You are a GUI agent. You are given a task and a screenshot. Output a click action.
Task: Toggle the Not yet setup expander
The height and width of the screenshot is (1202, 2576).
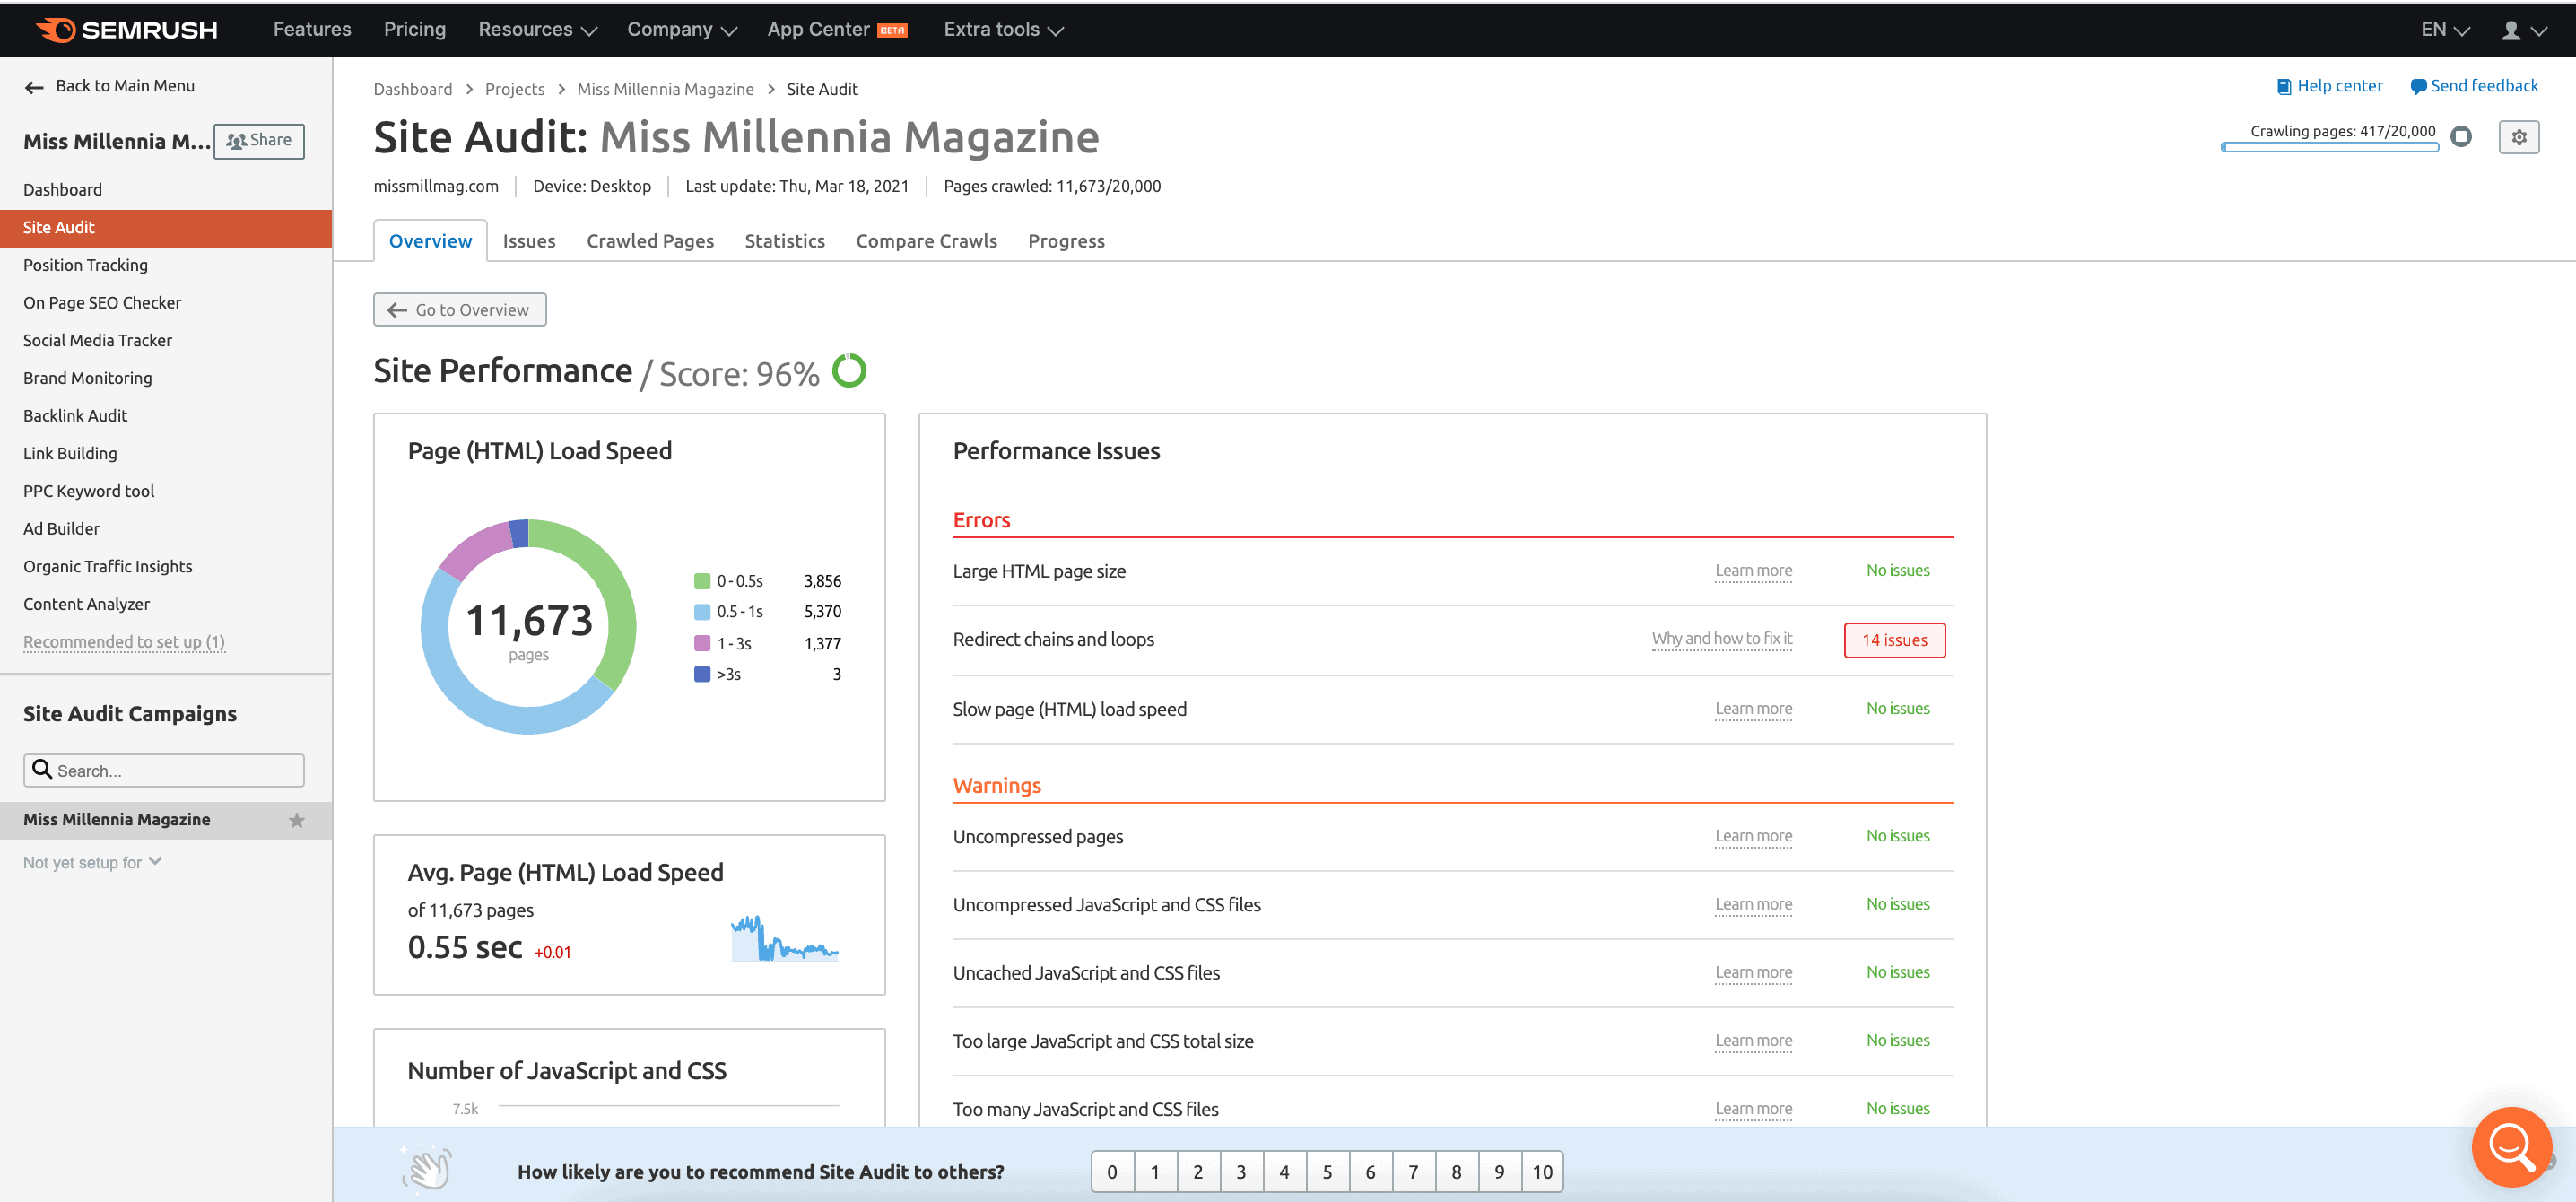(x=93, y=862)
